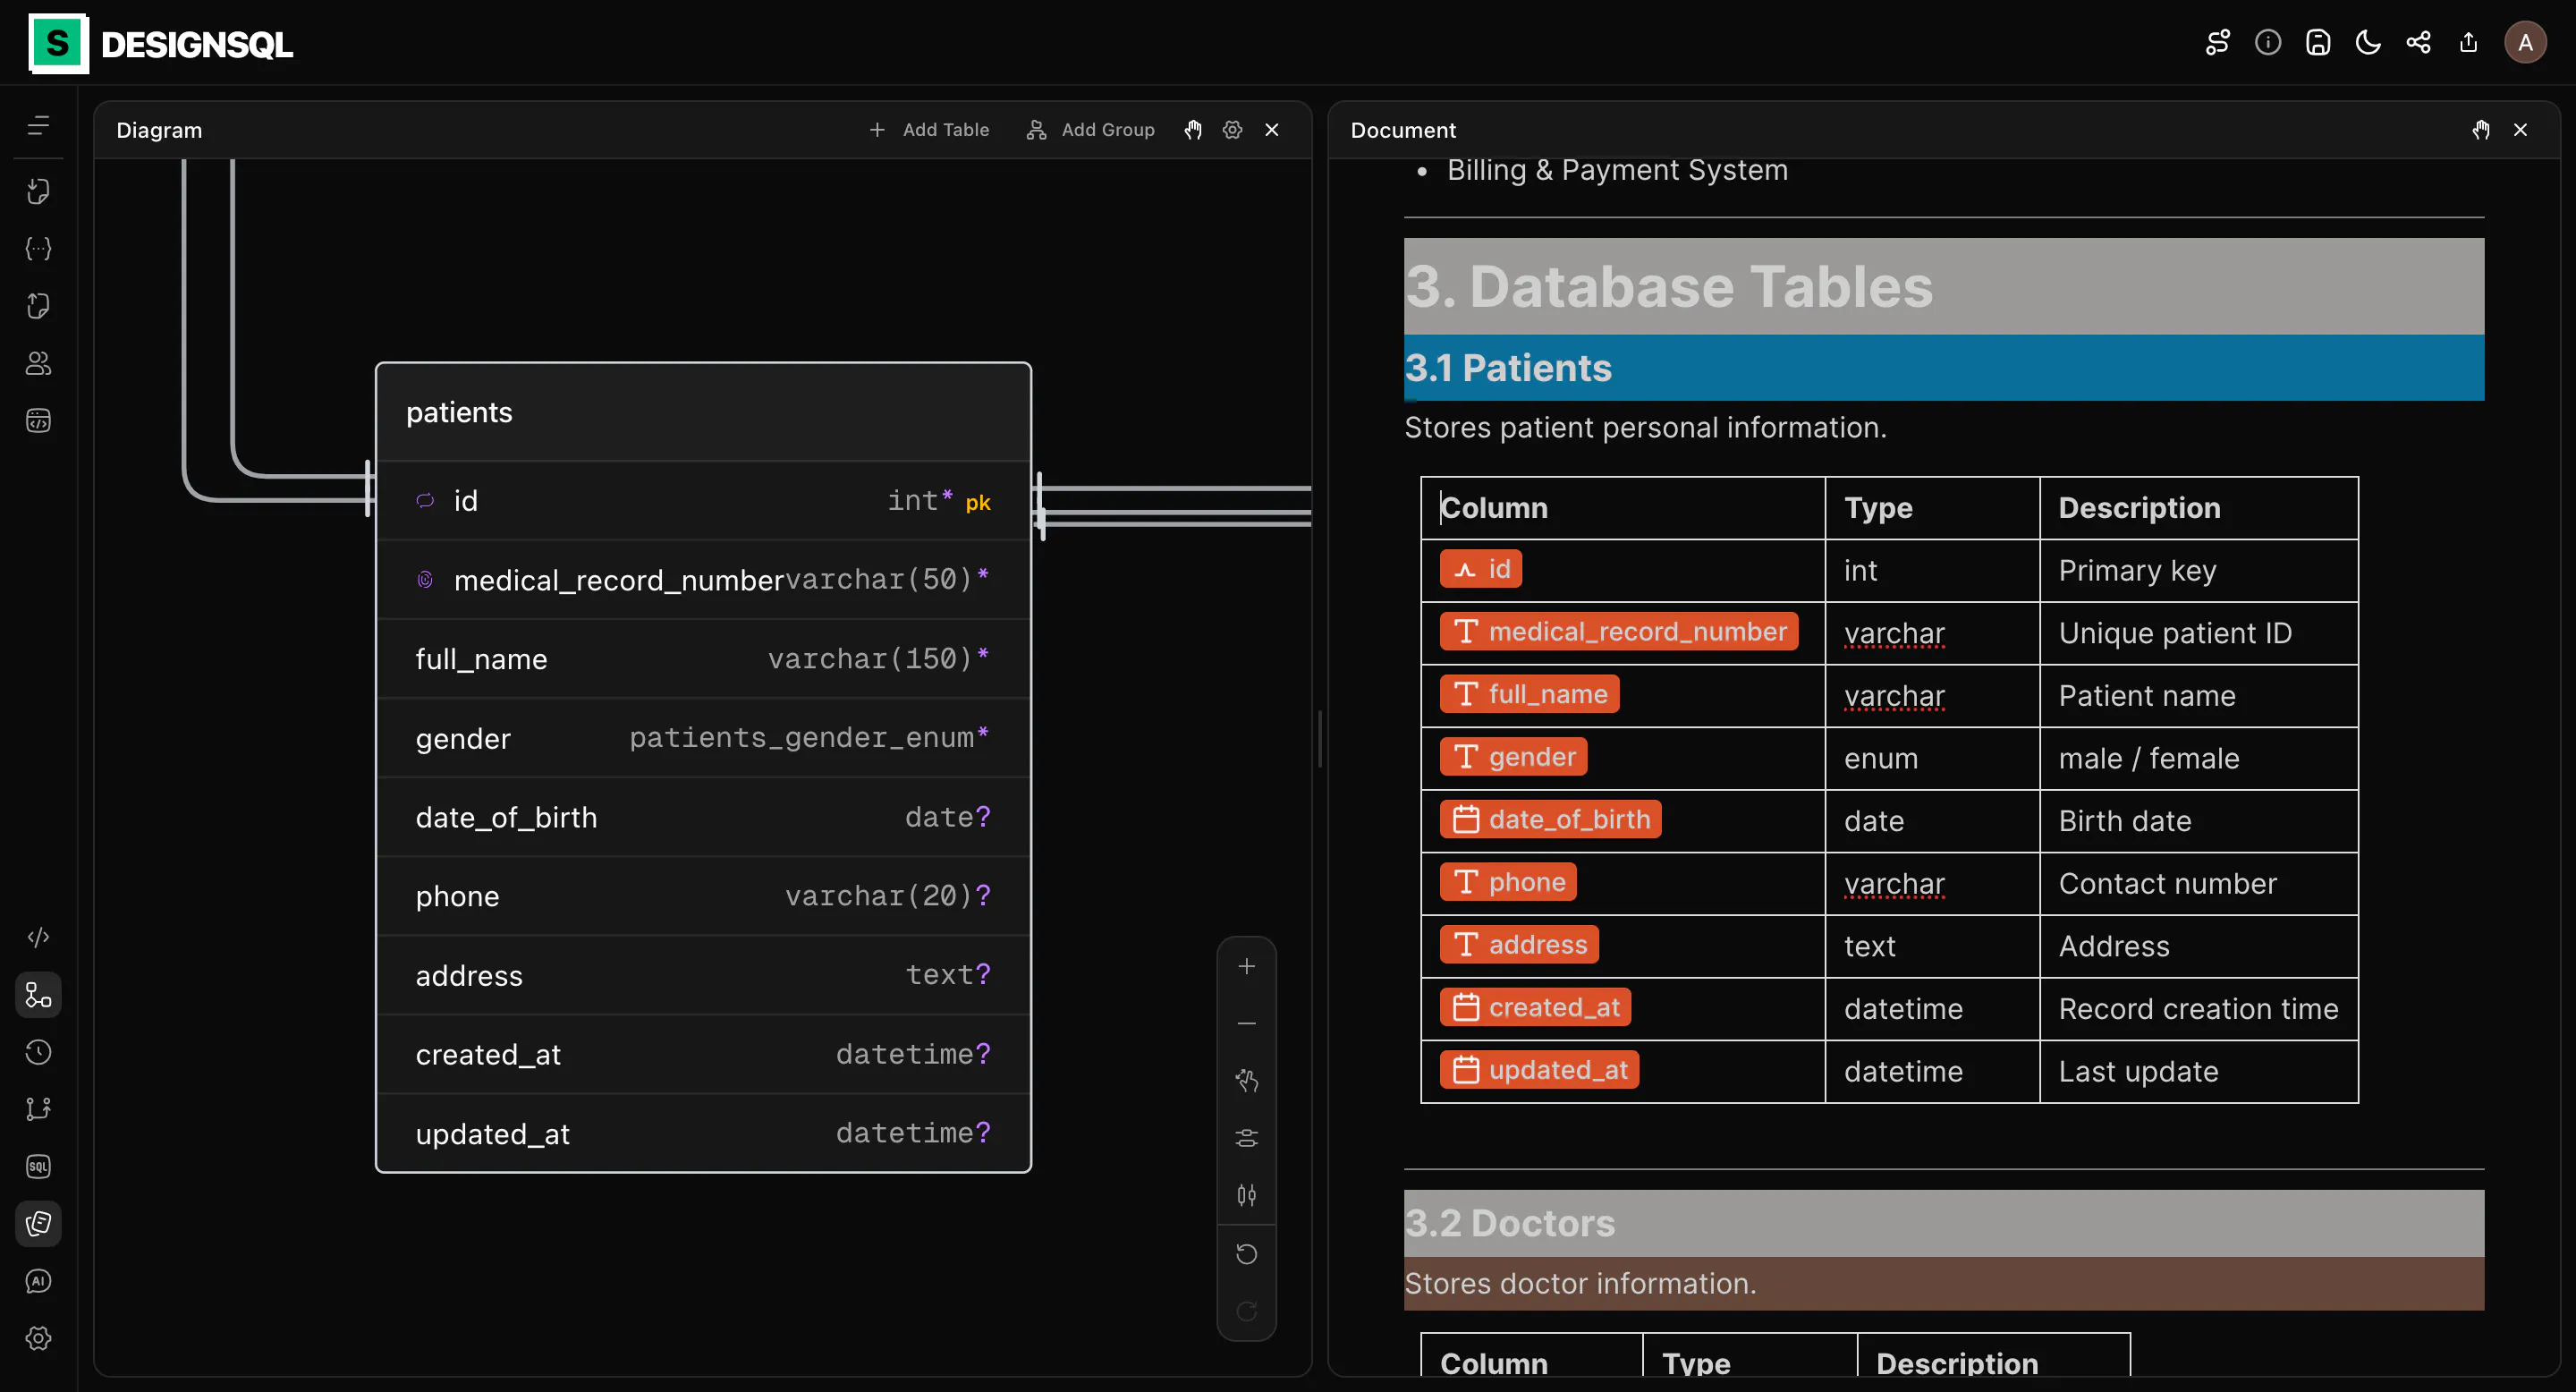
Task: Open the SQL icon in the sidebar
Action: pos(38,1167)
